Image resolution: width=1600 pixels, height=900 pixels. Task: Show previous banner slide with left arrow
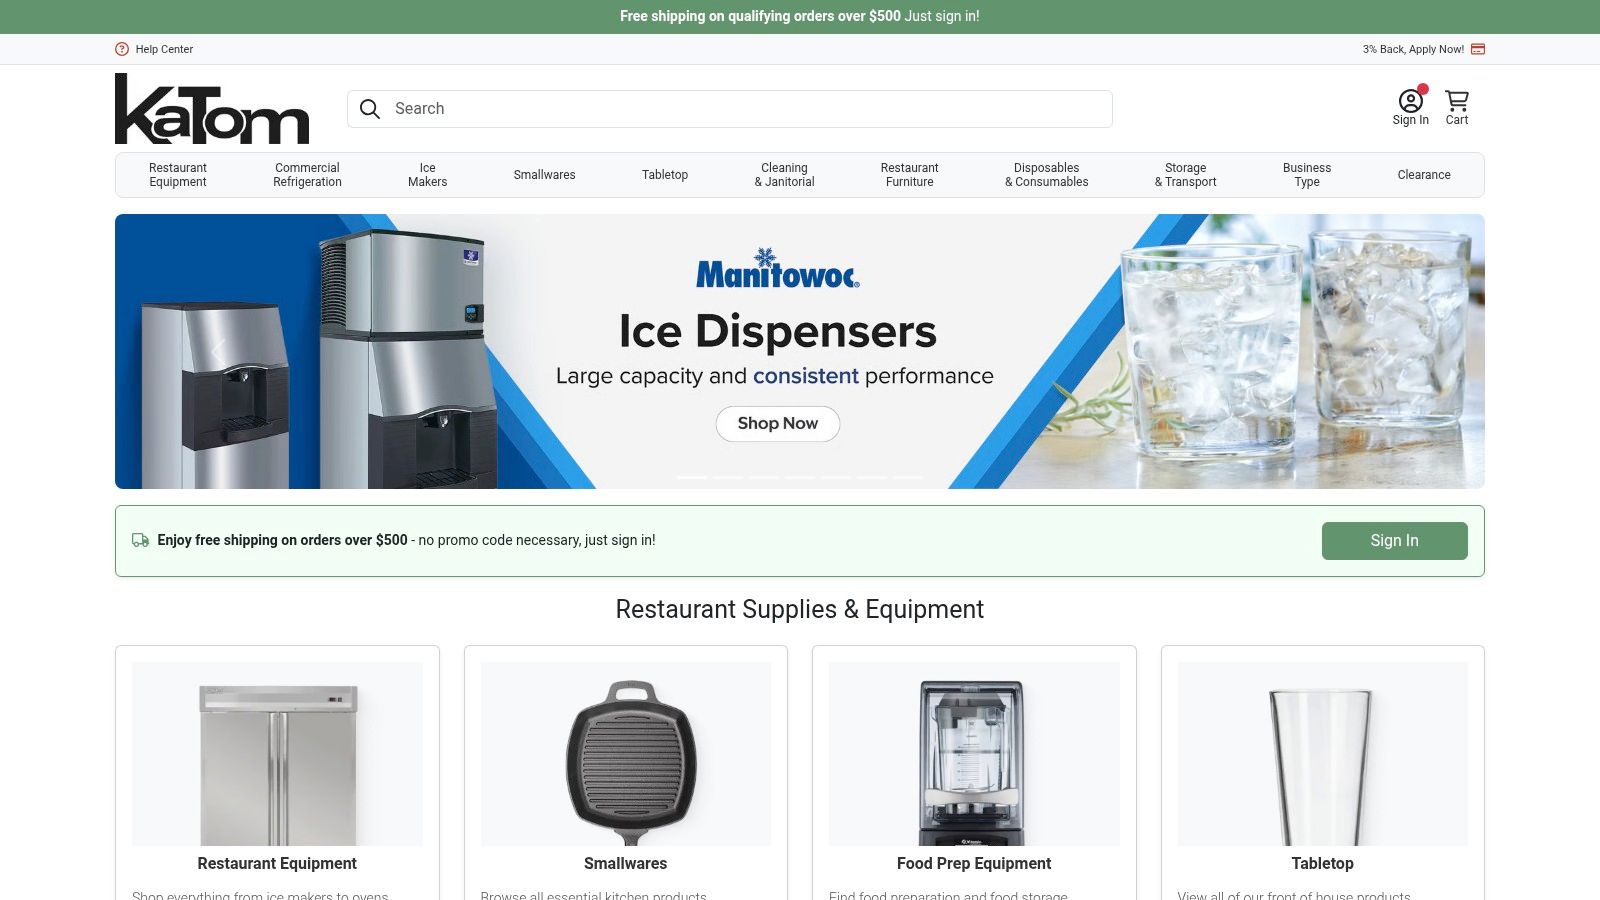pyautogui.click(x=218, y=351)
